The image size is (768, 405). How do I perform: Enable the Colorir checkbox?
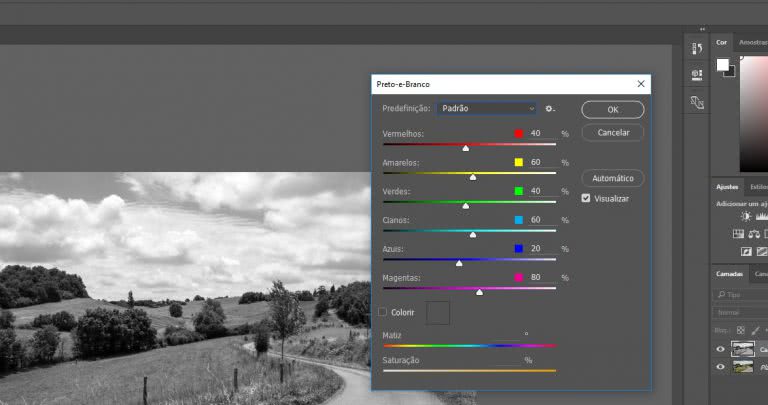tap(383, 312)
